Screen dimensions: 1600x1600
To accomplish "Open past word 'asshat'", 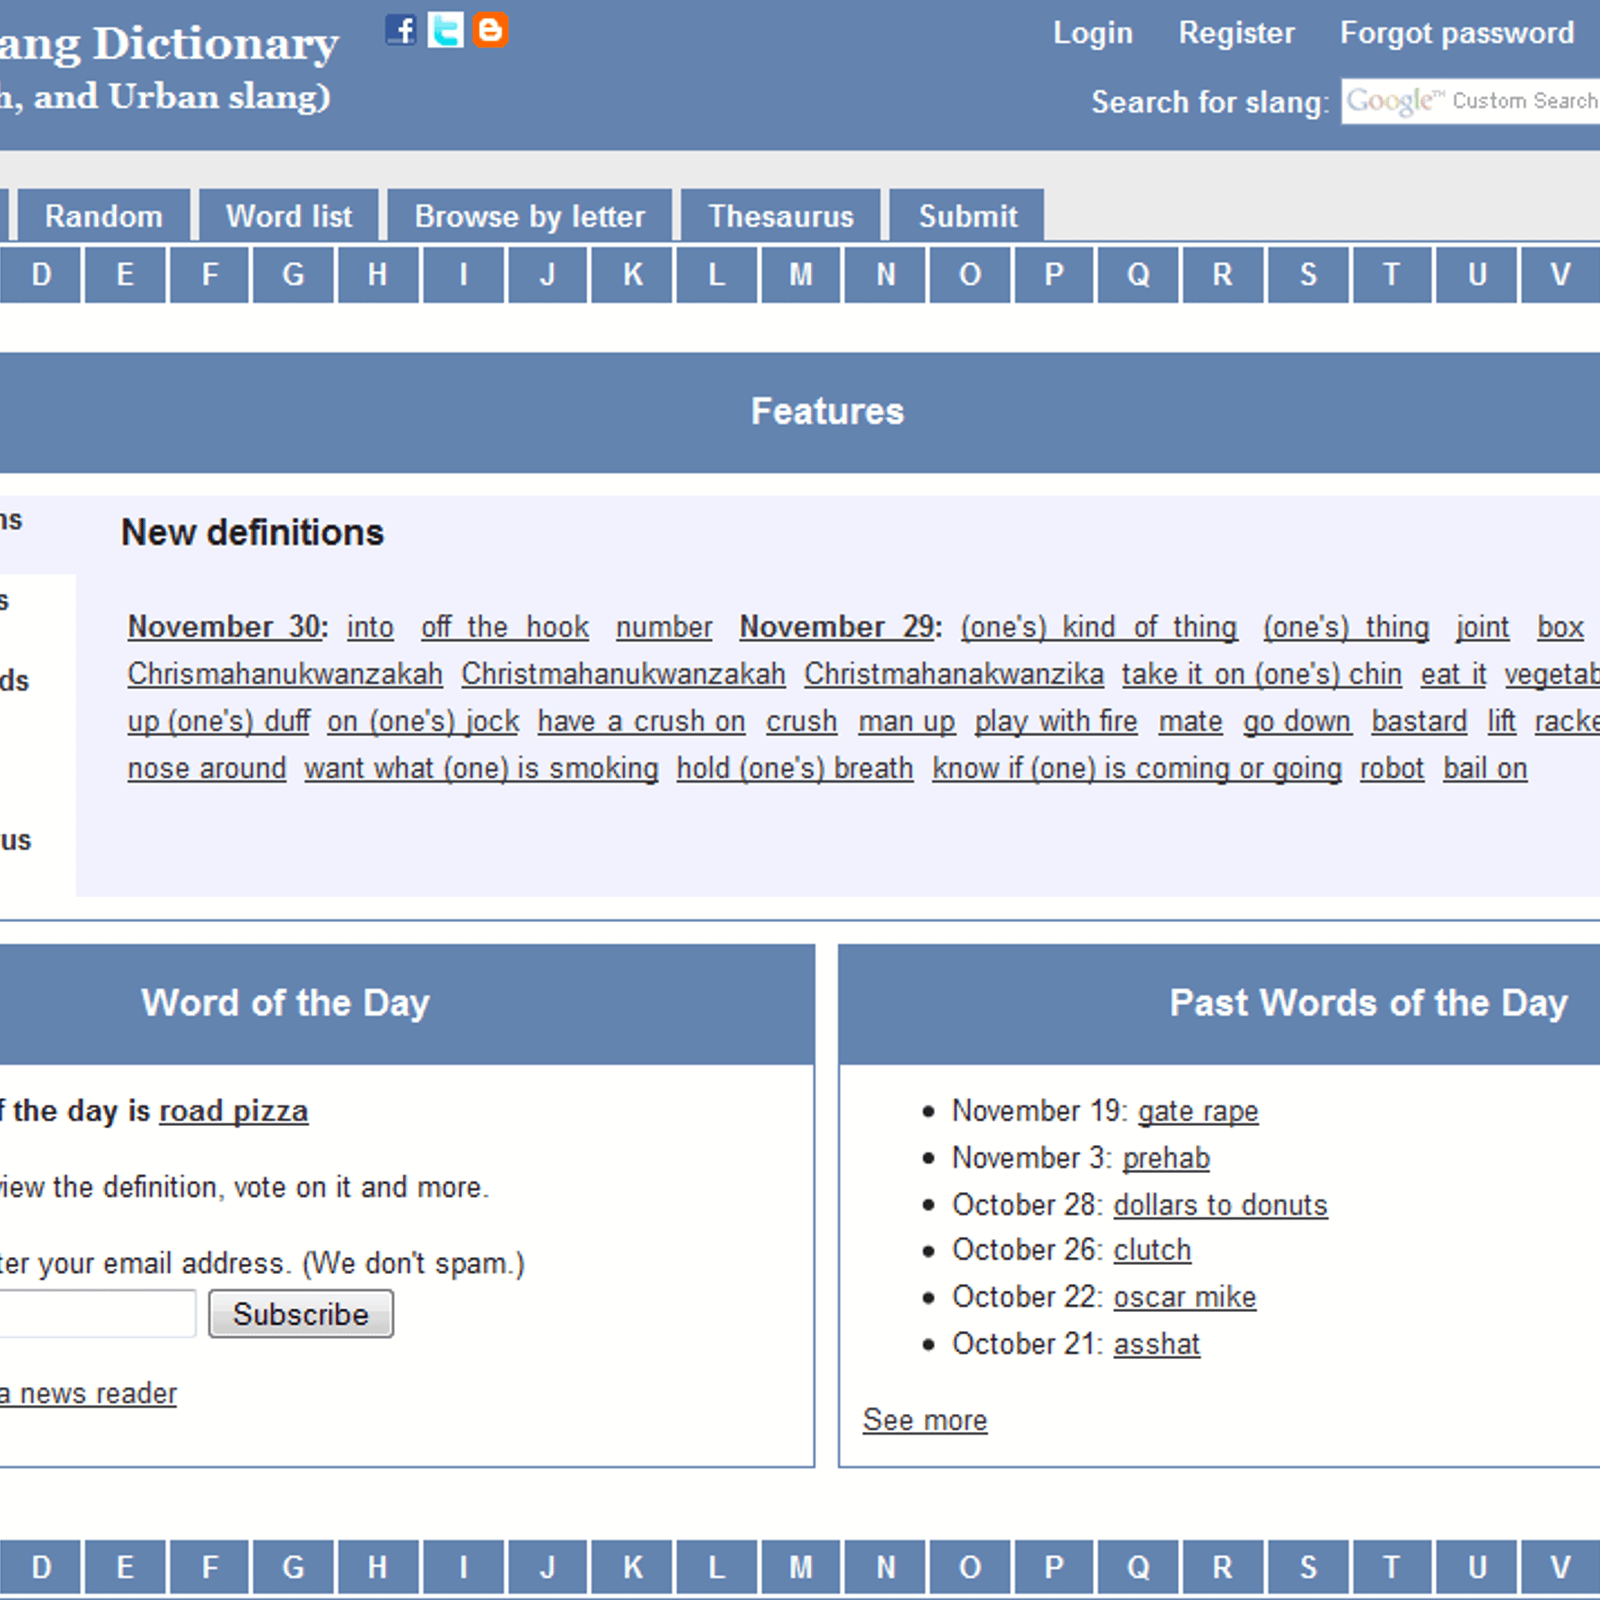I will (1156, 1344).
